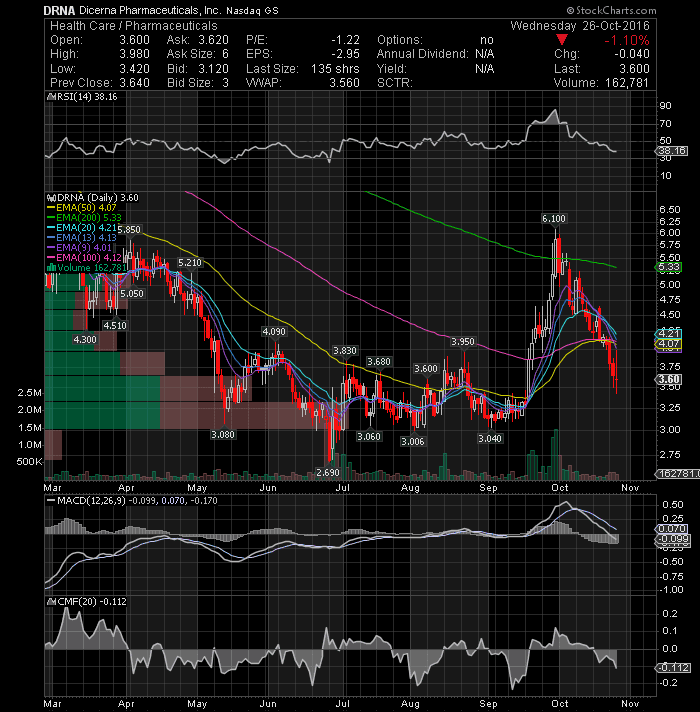Click the date Wednesday 26-Oct-2016
Viewport: 700px width, 712px height.
click(x=580, y=26)
